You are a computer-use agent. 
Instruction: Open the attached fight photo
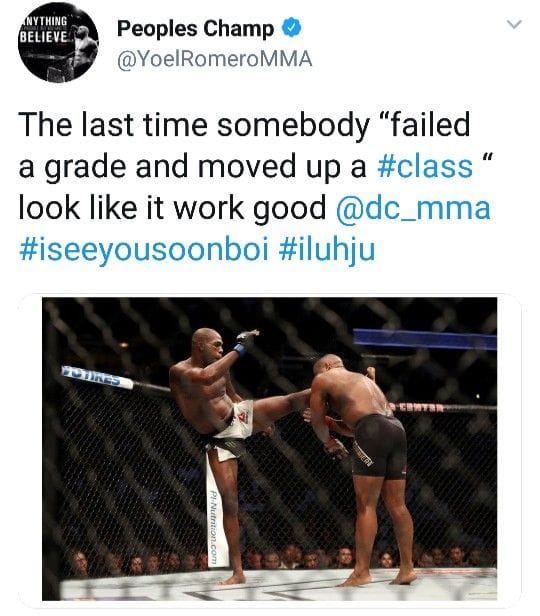click(x=269, y=449)
